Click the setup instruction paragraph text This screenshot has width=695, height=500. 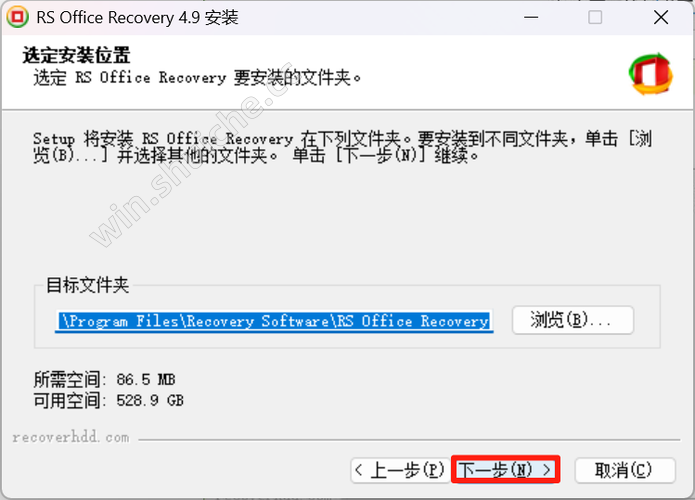342,147
